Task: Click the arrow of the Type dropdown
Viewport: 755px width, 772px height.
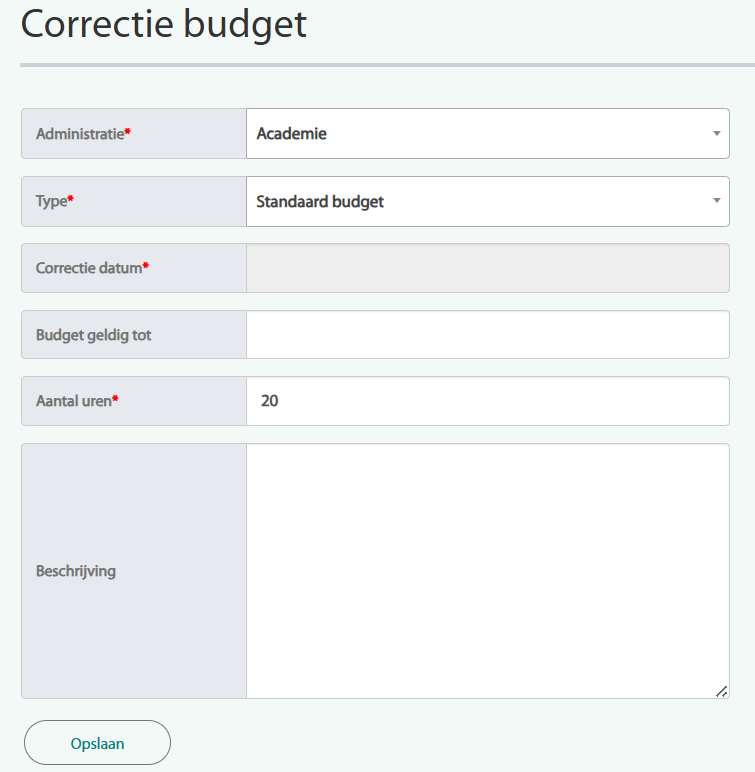Action: point(716,201)
